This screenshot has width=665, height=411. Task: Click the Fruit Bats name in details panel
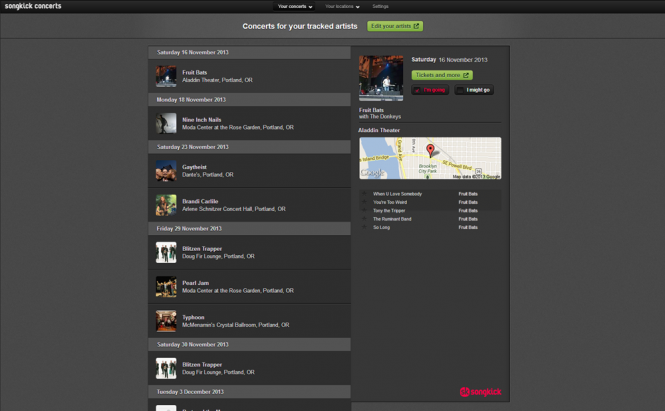point(371,110)
